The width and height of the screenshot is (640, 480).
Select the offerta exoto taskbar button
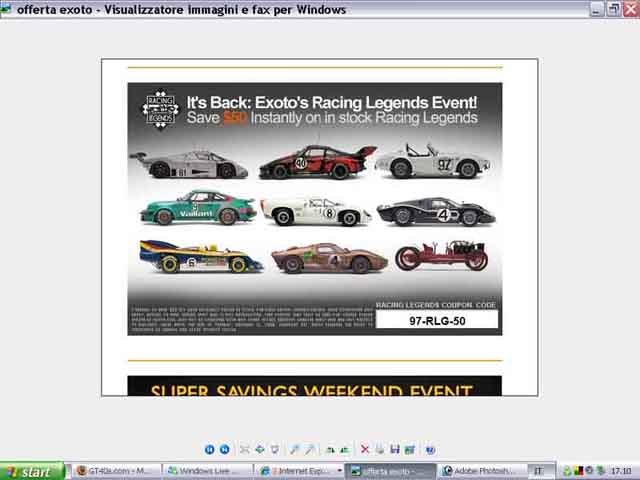(391, 471)
